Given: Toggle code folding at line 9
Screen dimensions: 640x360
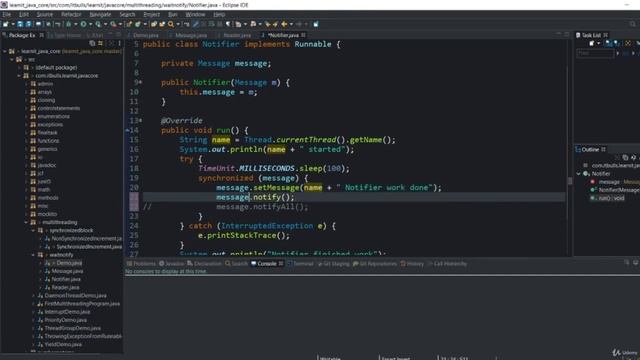Looking at the screenshot, I should [x=141, y=82].
